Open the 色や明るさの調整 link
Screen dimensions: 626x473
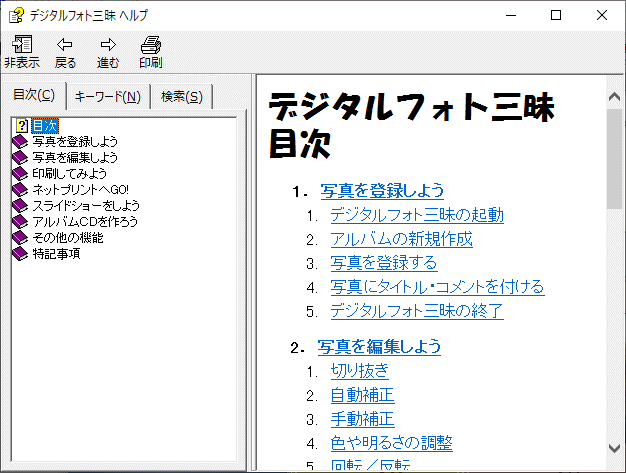pyautogui.click(x=391, y=442)
